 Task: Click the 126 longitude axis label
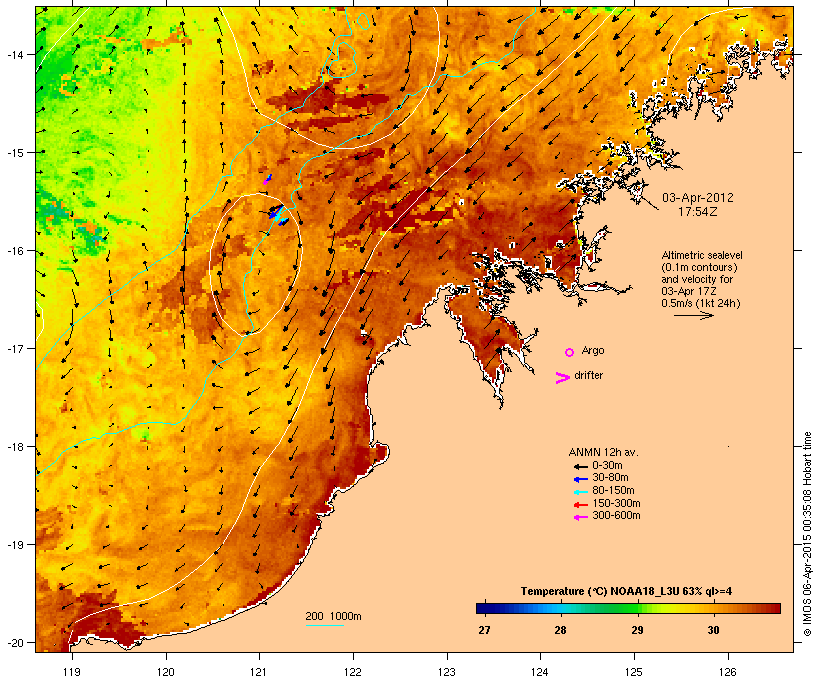tap(728, 672)
